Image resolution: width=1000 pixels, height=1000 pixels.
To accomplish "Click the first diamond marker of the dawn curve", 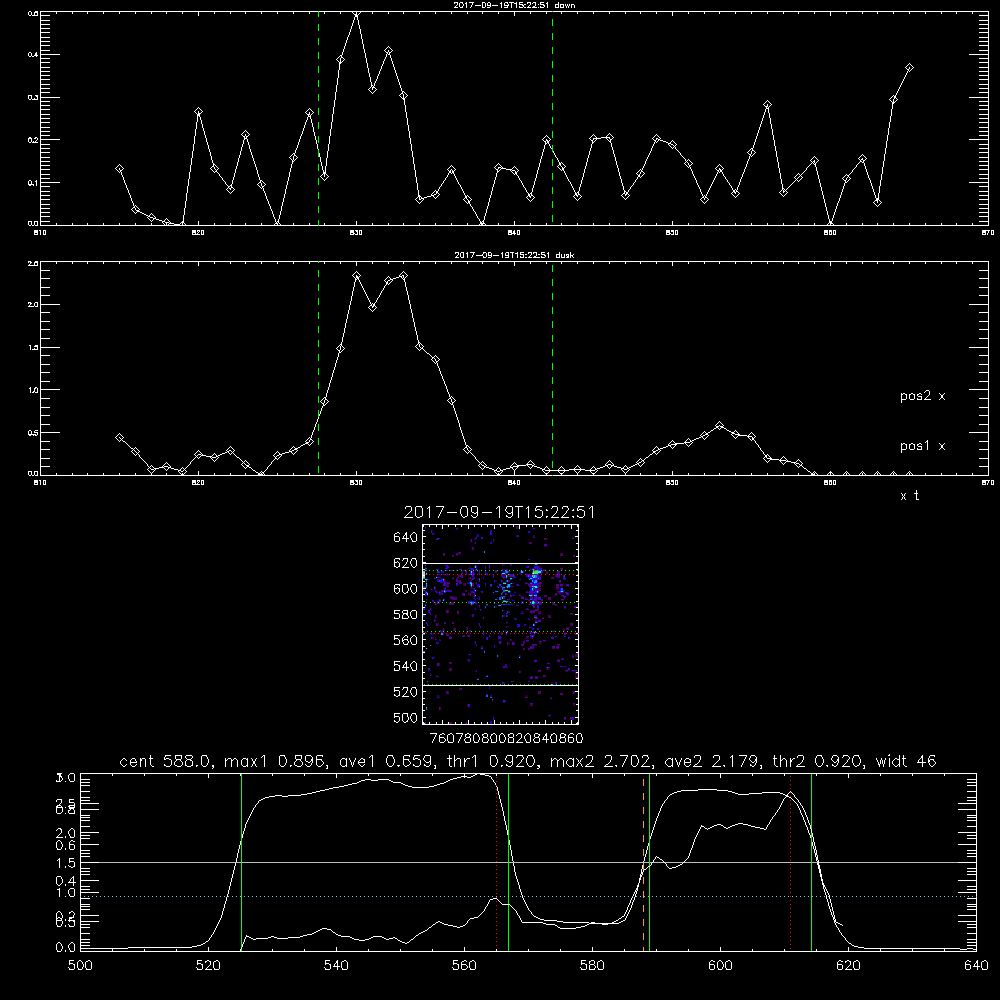I will click(x=119, y=168).
